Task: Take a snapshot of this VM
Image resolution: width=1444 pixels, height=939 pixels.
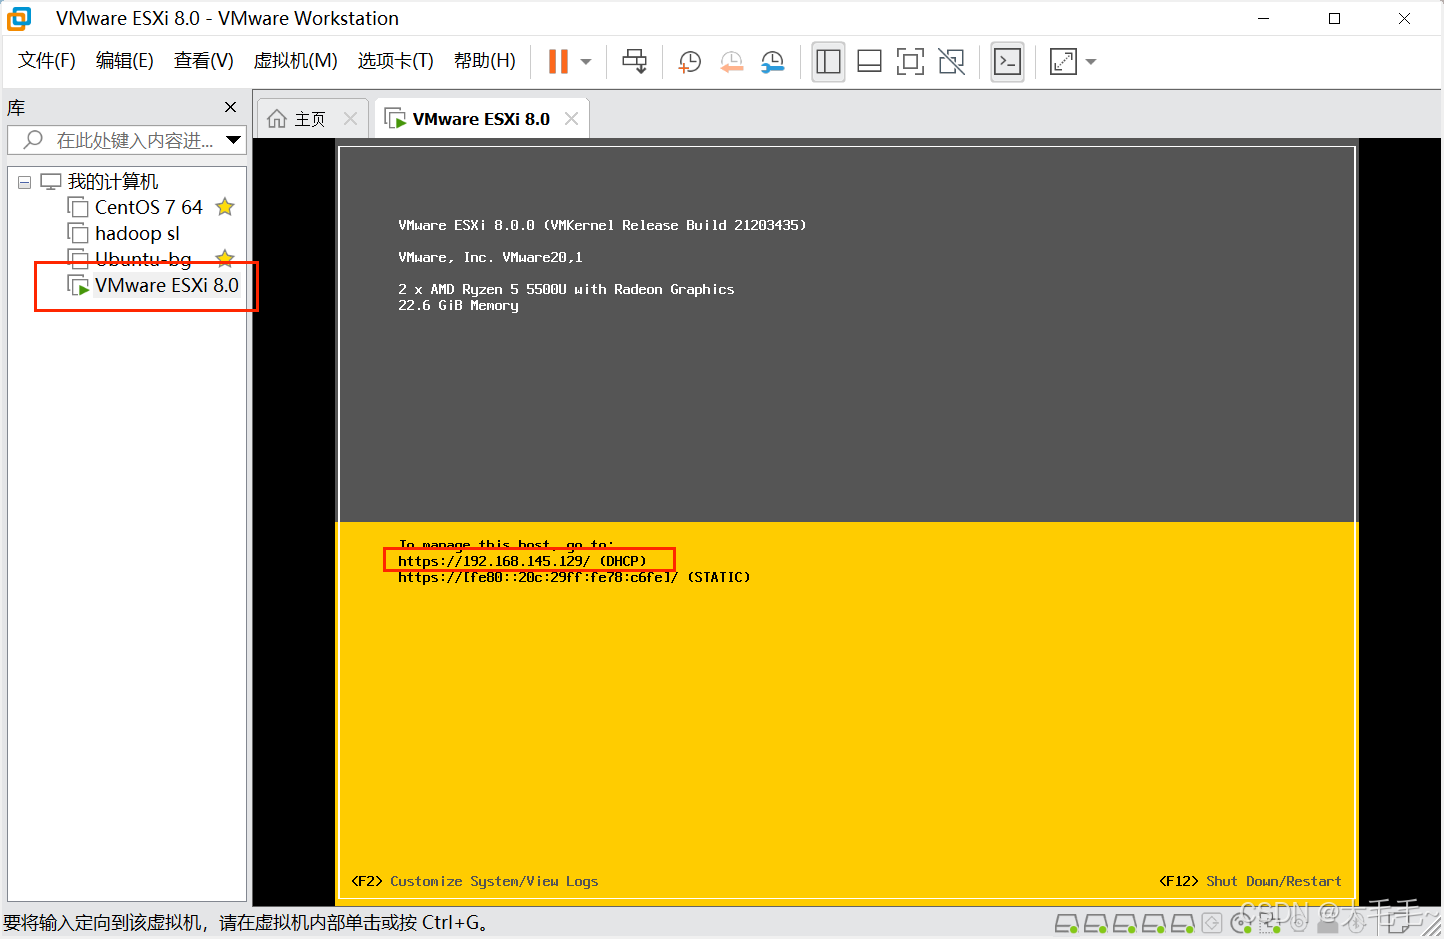Action: click(x=689, y=62)
